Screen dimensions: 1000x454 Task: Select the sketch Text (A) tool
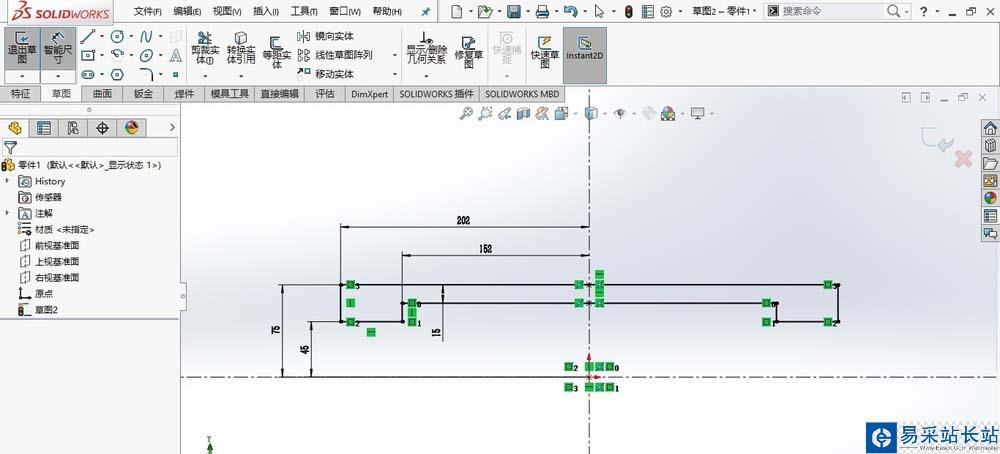[176, 55]
